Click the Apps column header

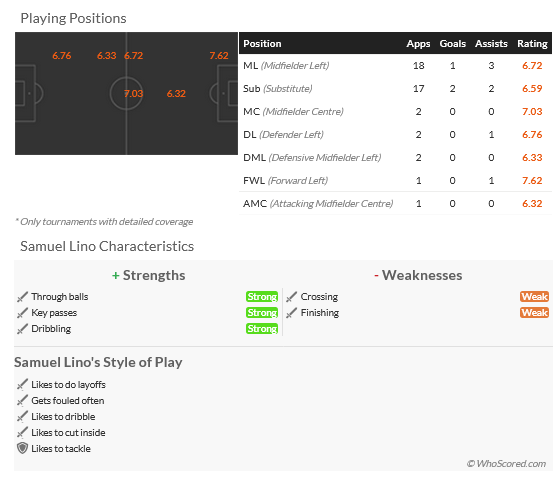click(418, 44)
